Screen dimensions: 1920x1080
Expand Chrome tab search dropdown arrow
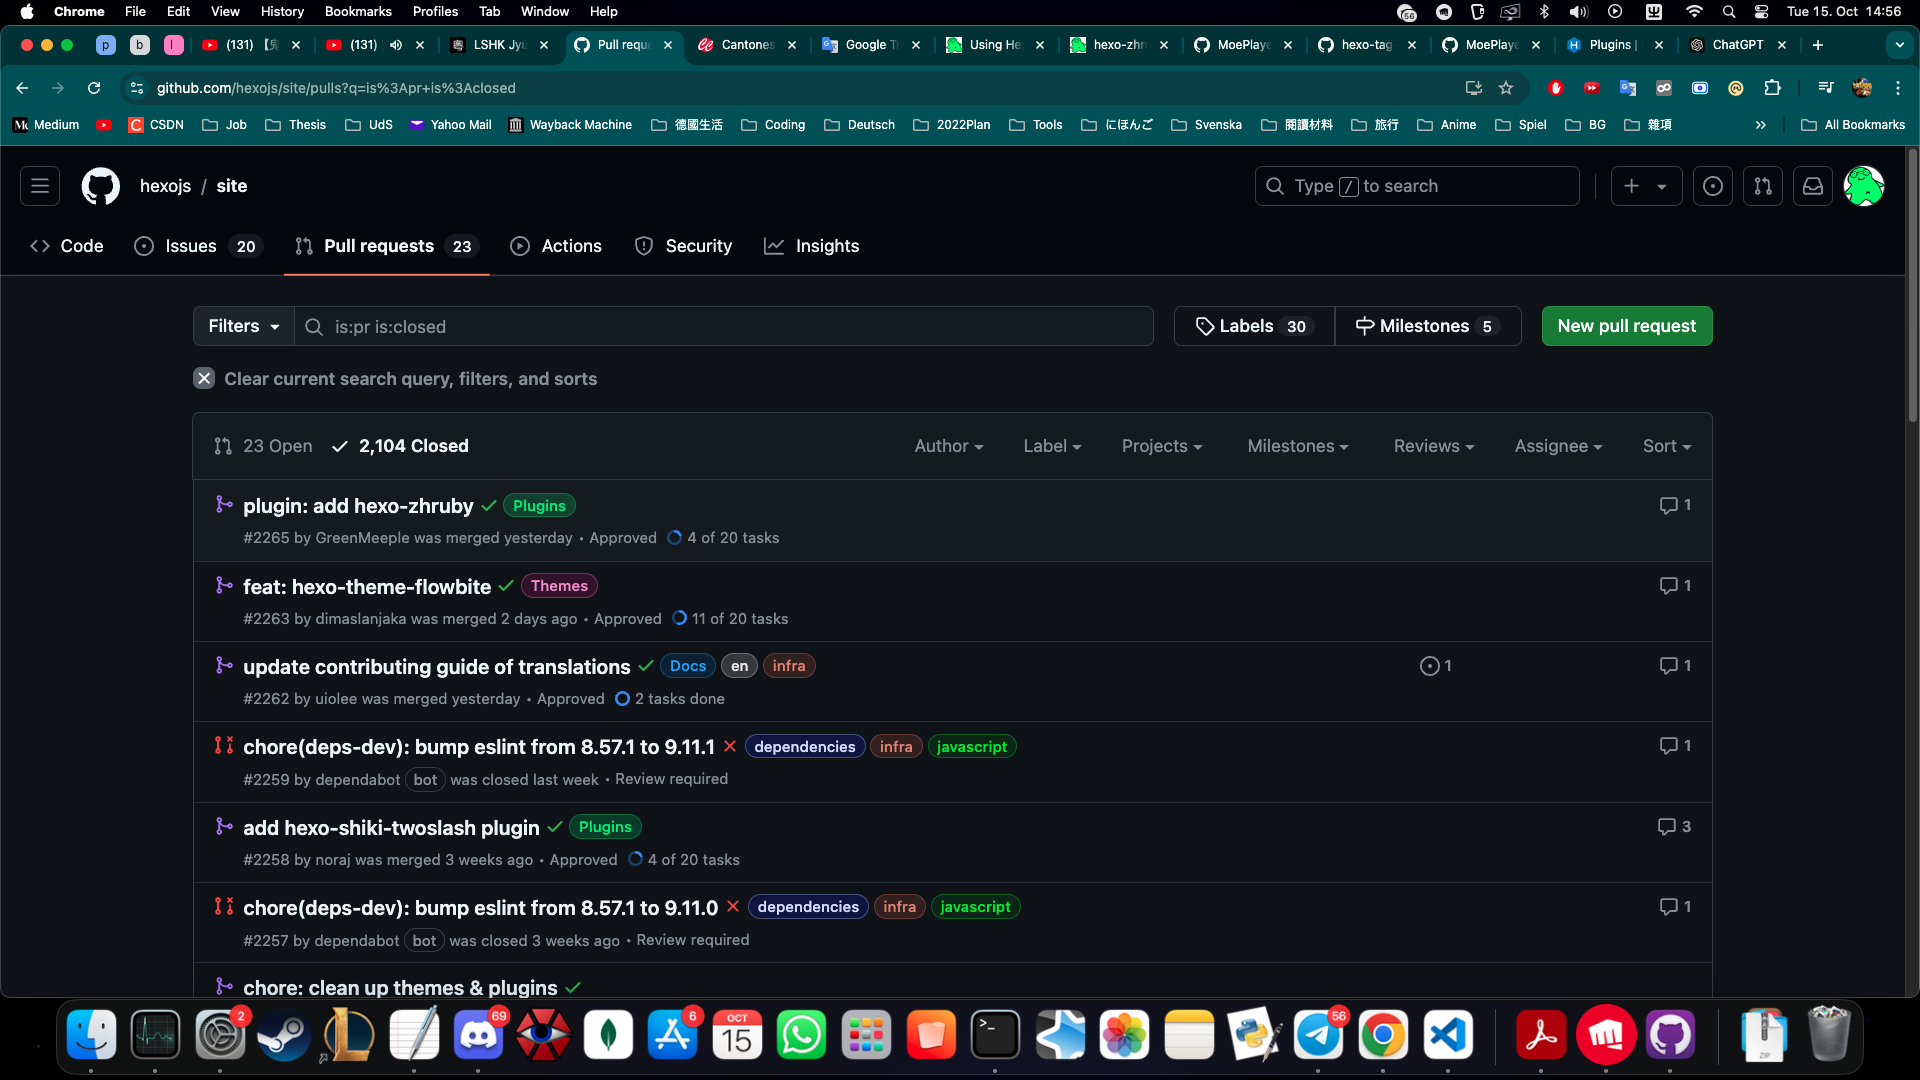(x=1899, y=45)
